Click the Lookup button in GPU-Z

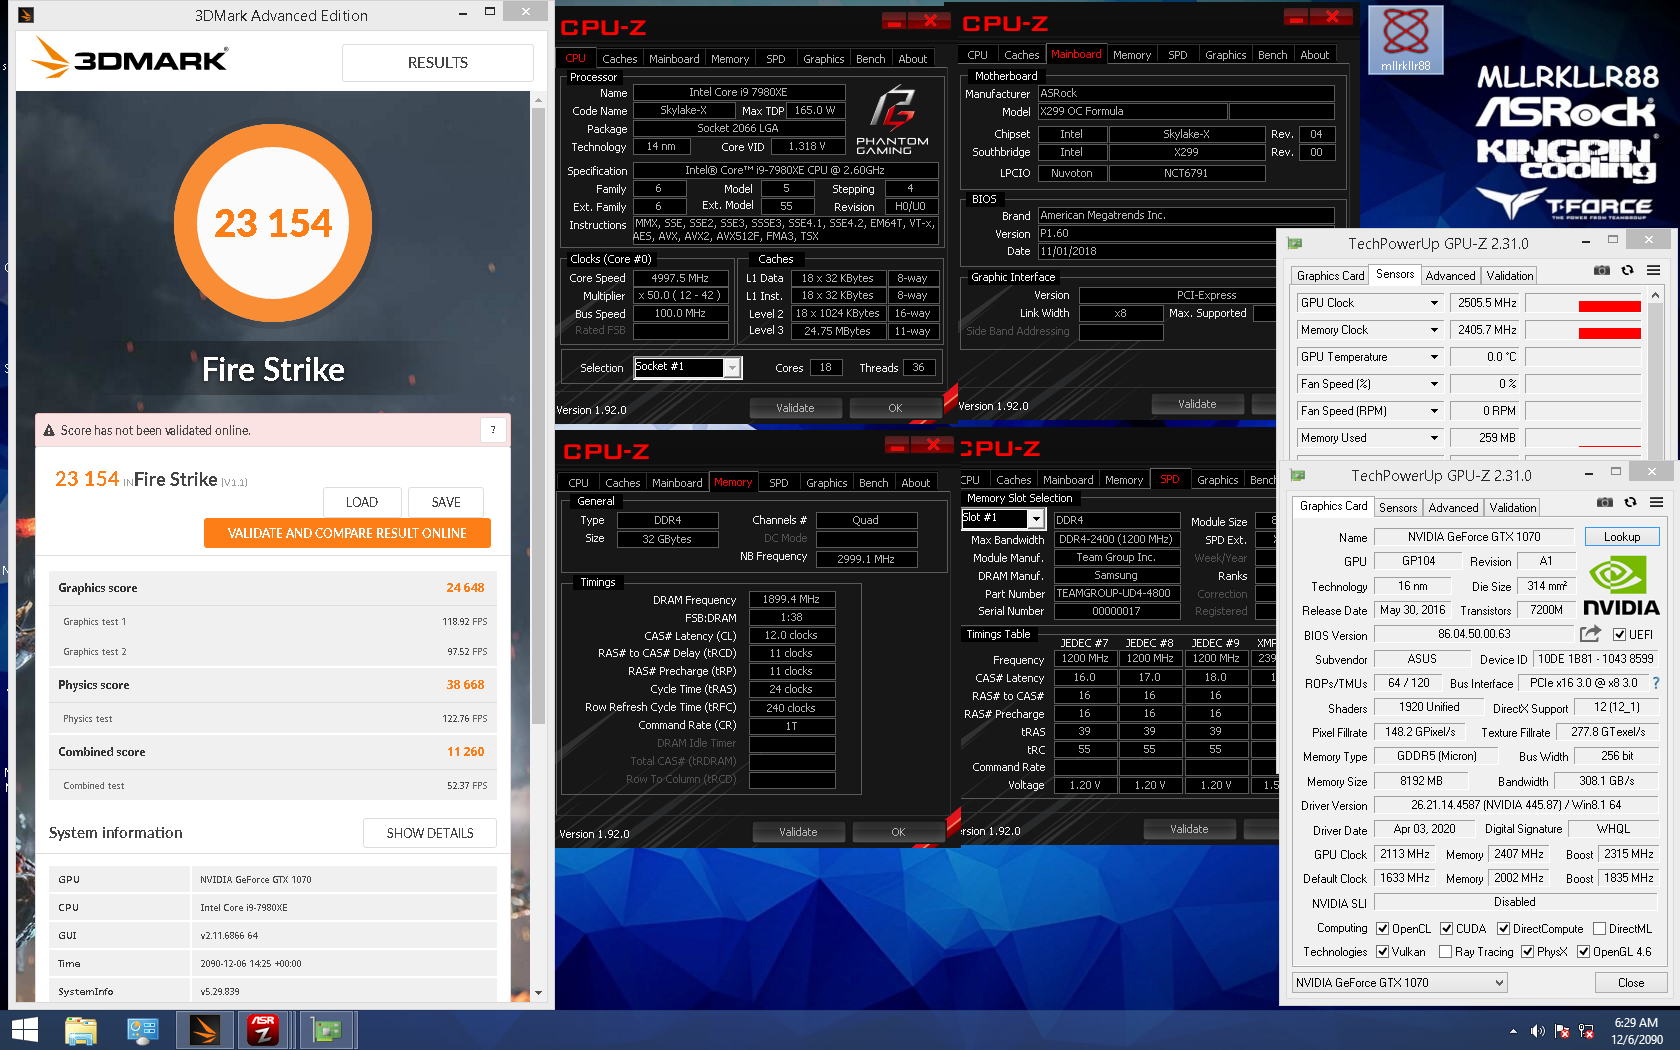click(x=1622, y=537)
